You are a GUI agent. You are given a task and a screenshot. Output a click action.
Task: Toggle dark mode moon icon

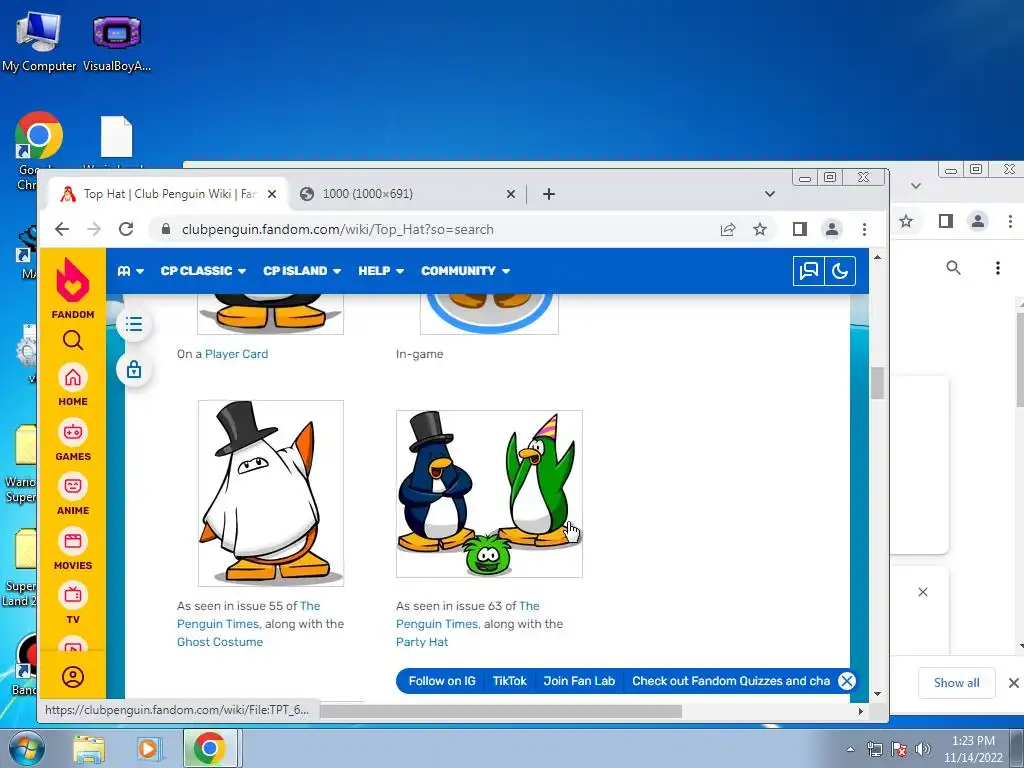point(840,271)
